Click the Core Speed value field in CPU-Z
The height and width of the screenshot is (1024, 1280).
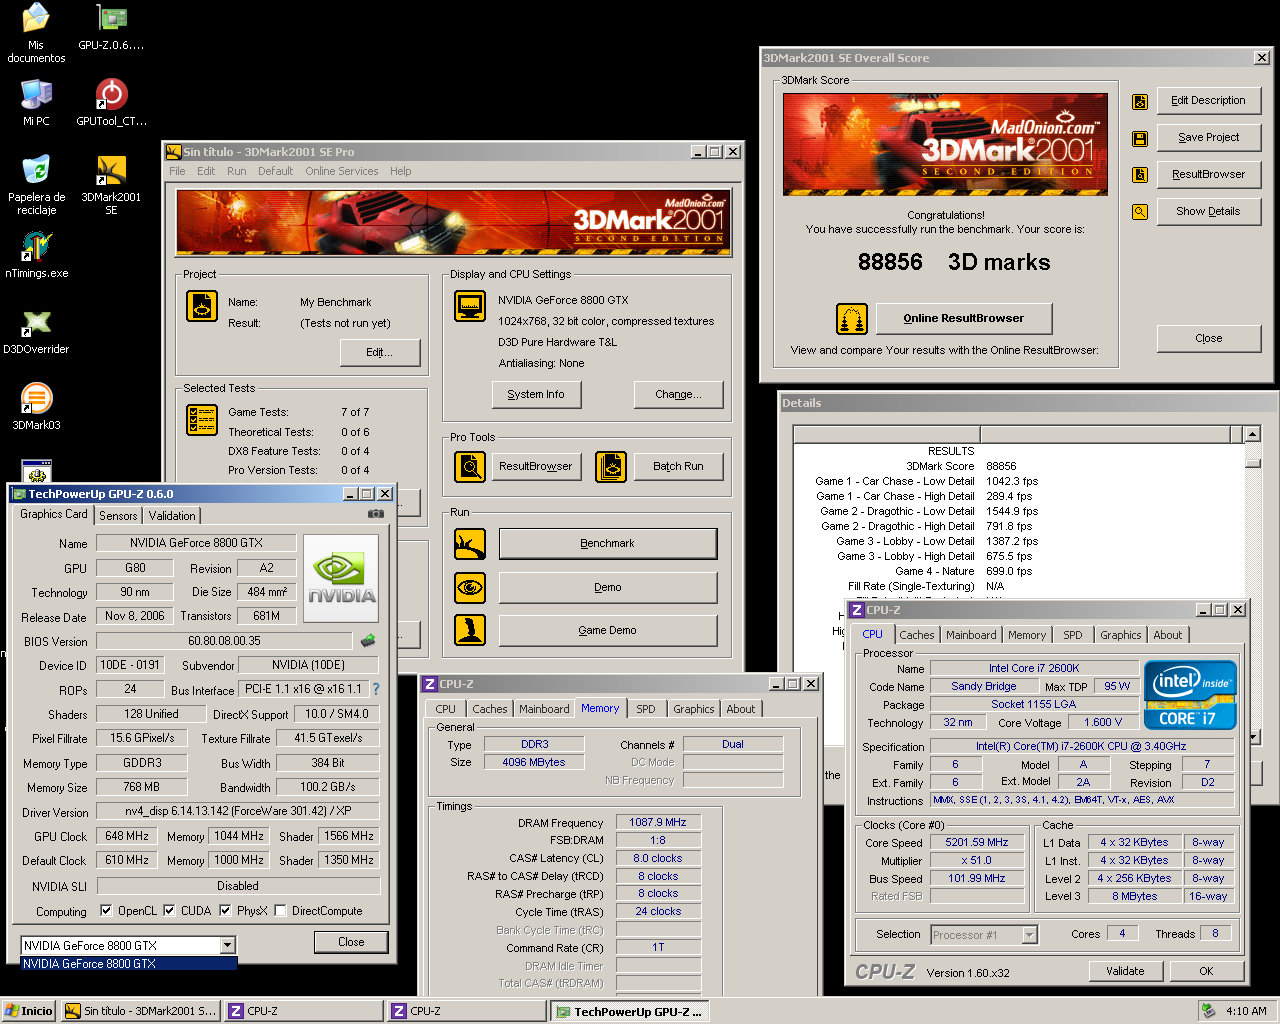[977, 843]
